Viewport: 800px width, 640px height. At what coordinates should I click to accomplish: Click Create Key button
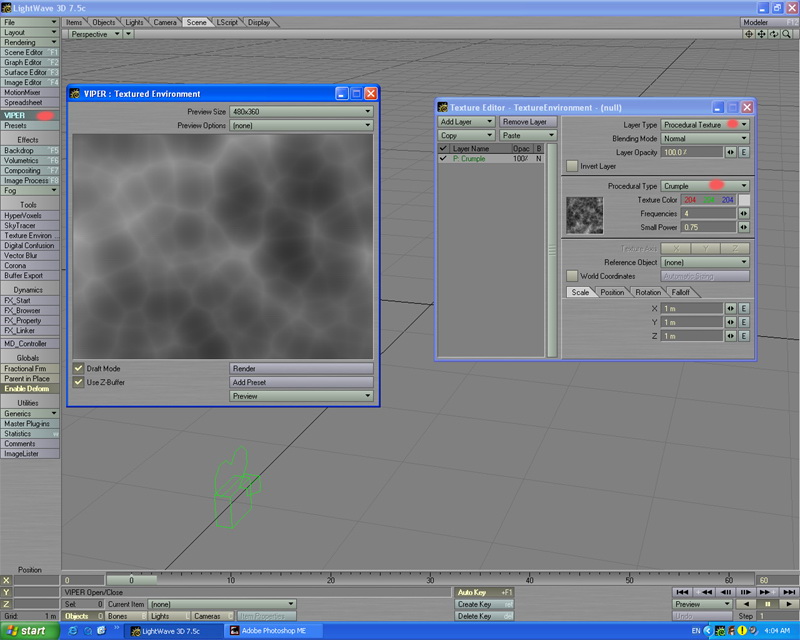tap(484, 604)
